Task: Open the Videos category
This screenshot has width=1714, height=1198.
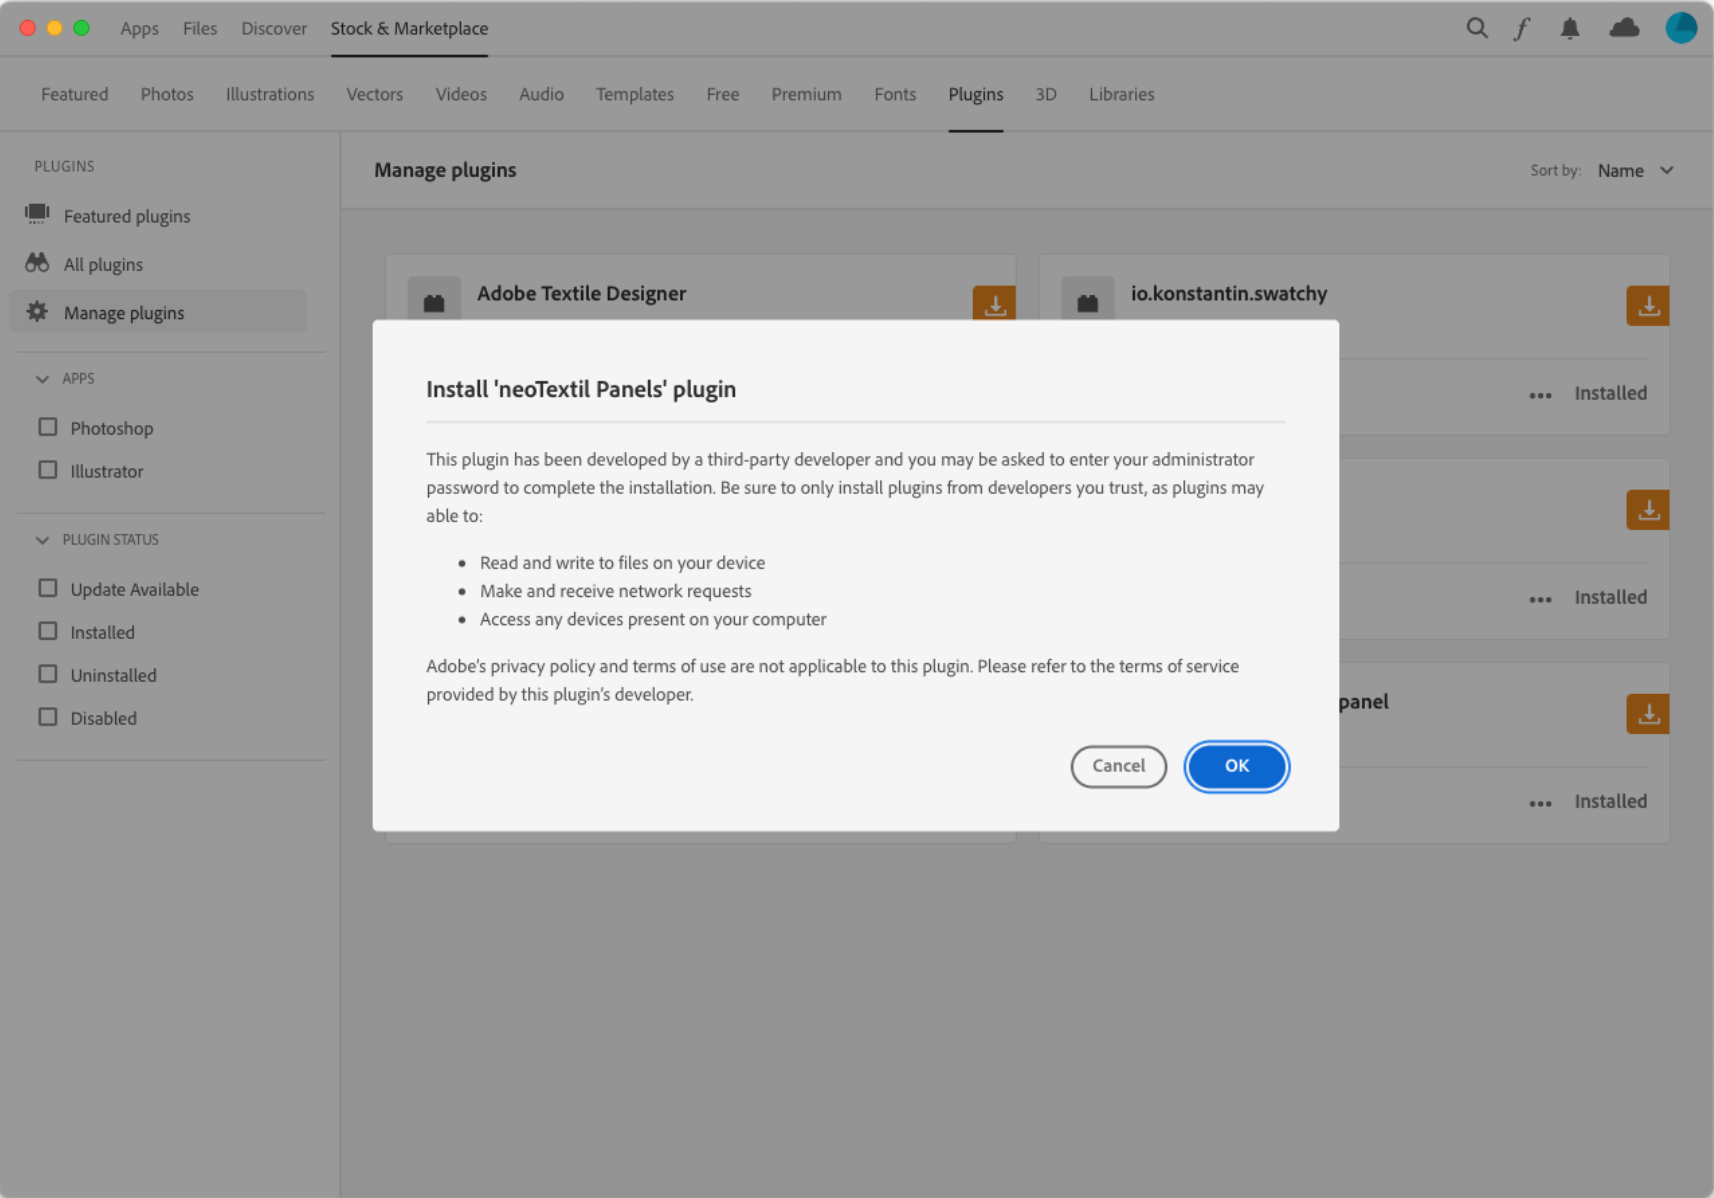Action: point(461,94)
